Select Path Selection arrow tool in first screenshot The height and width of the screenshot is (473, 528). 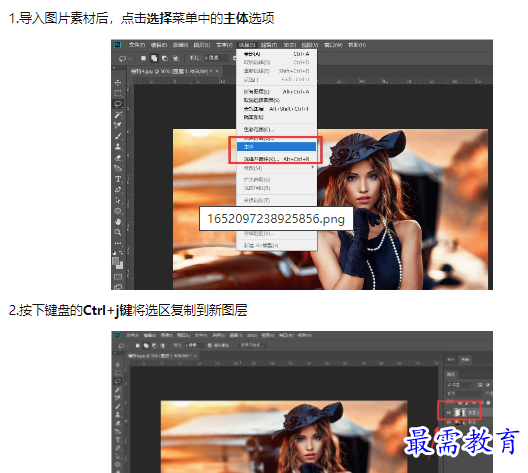click(x=118, y=201)
